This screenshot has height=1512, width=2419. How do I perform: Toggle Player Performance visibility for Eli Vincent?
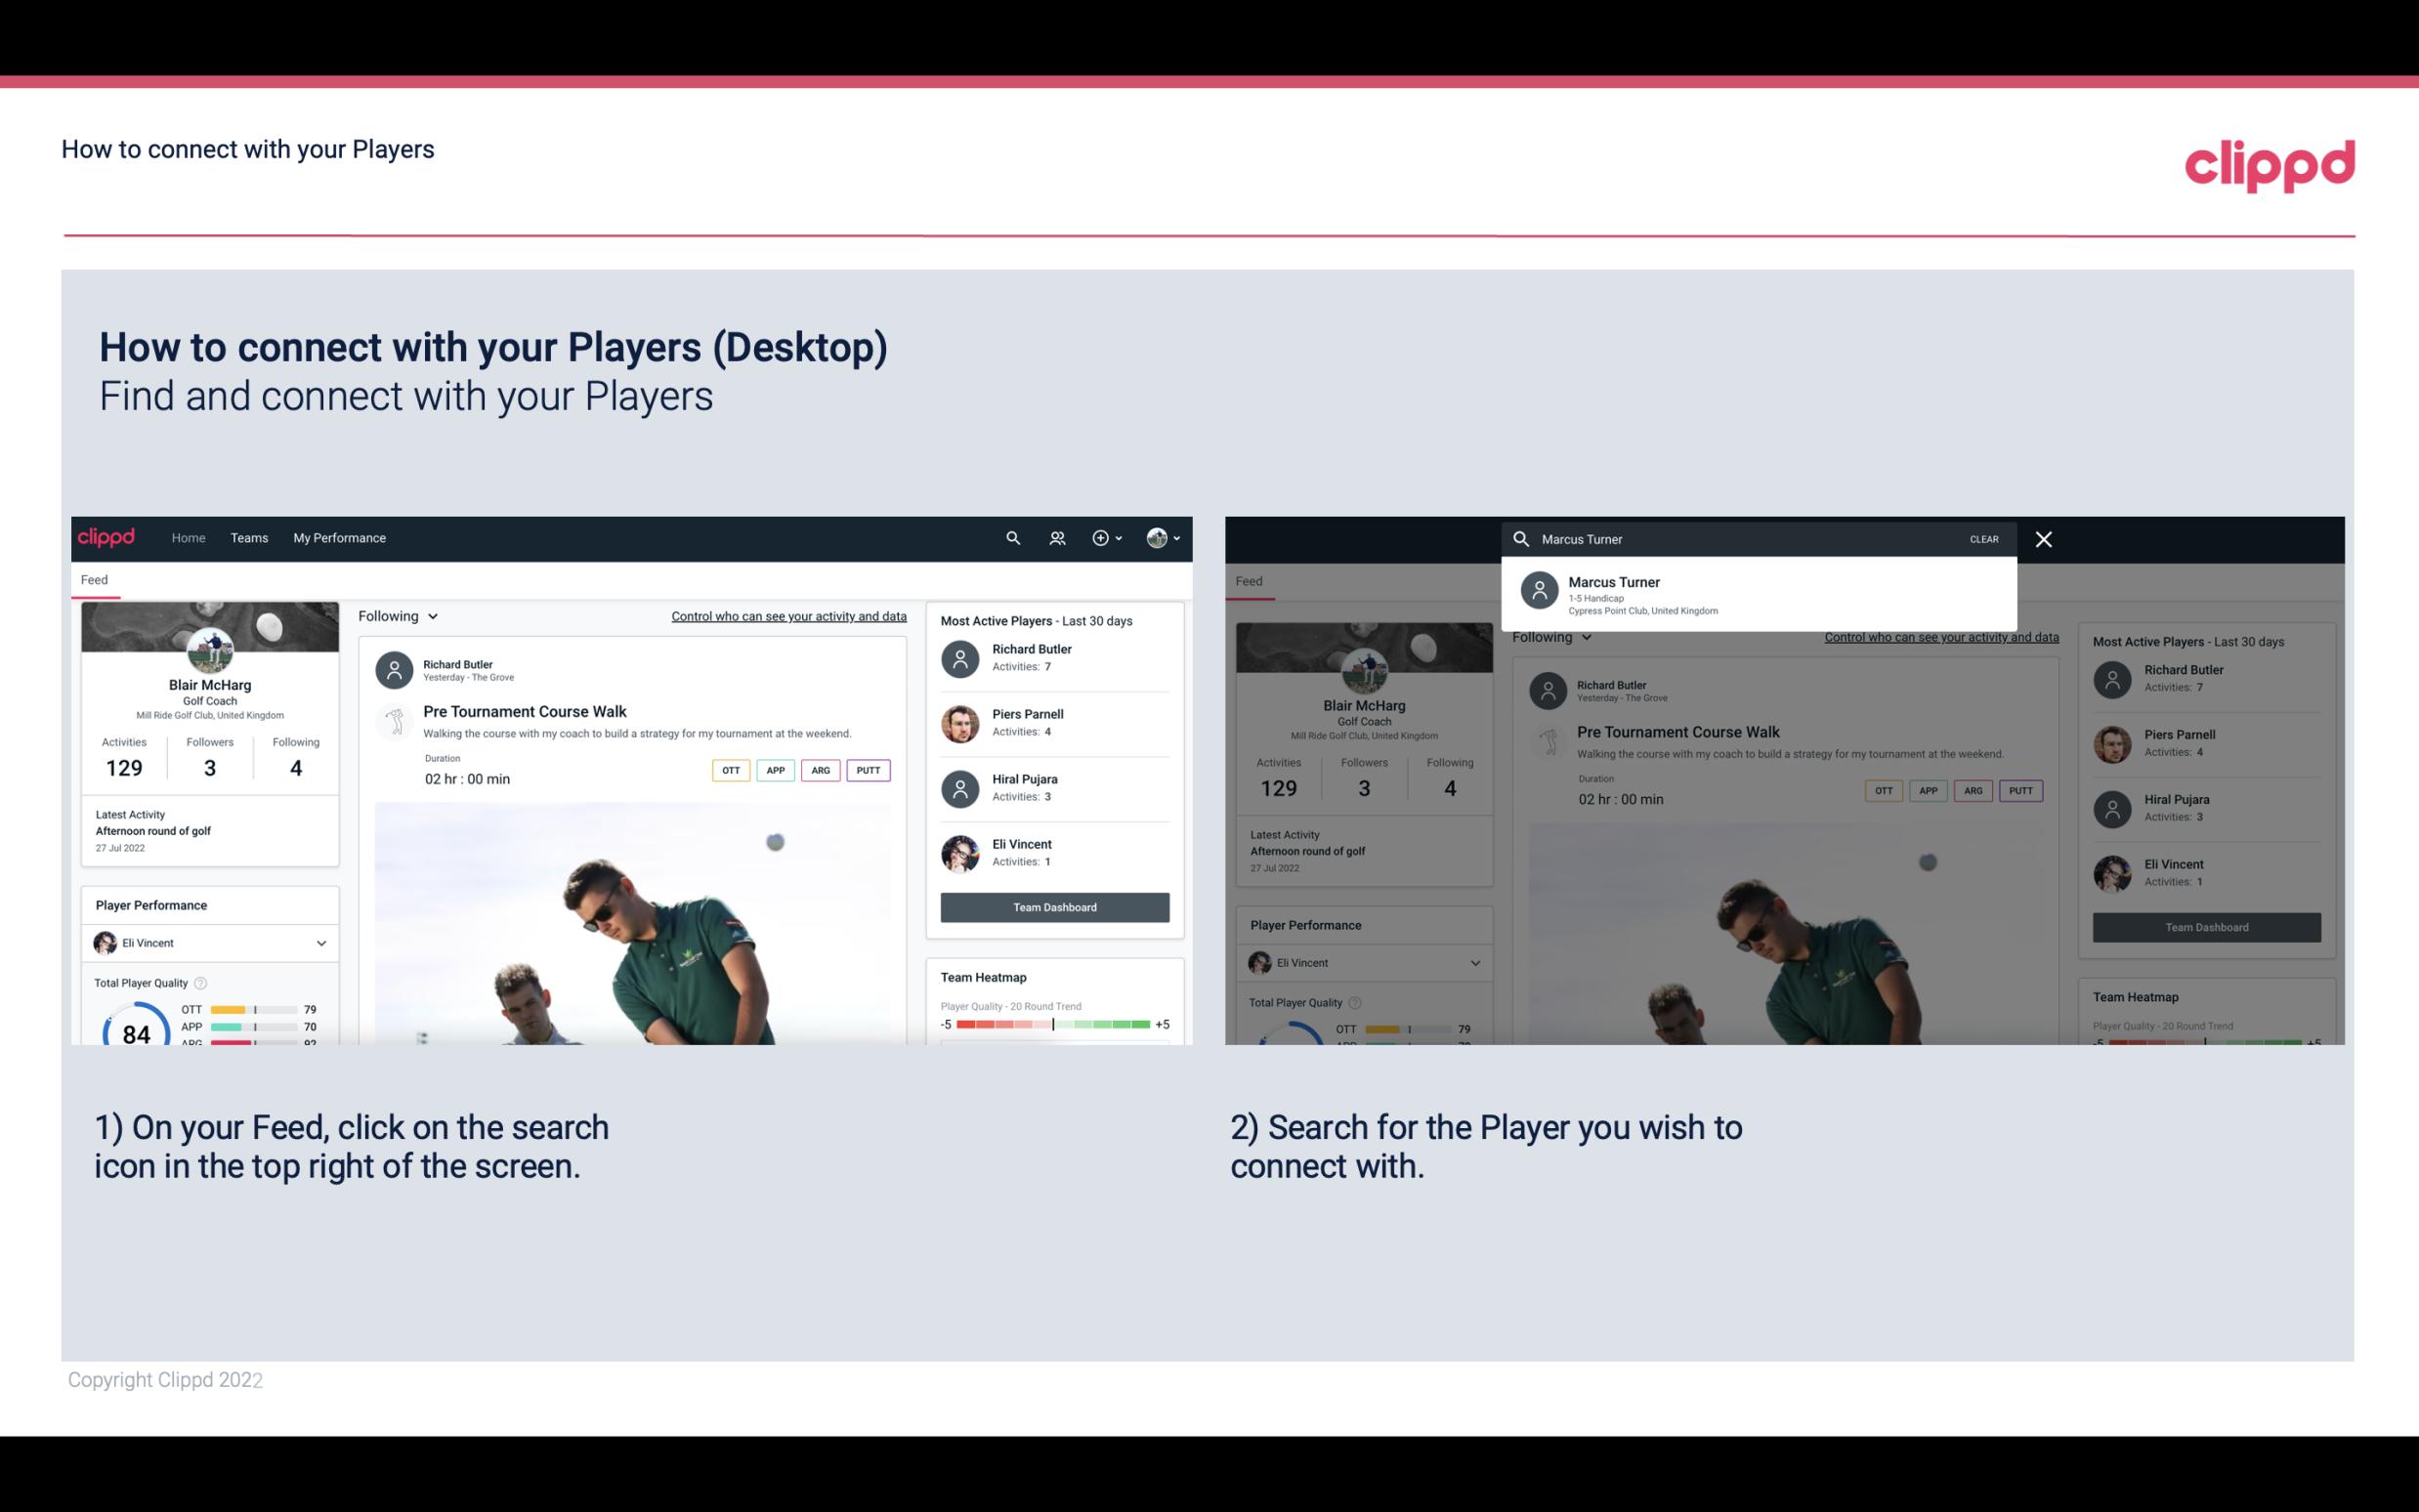[x=320, y=943]
